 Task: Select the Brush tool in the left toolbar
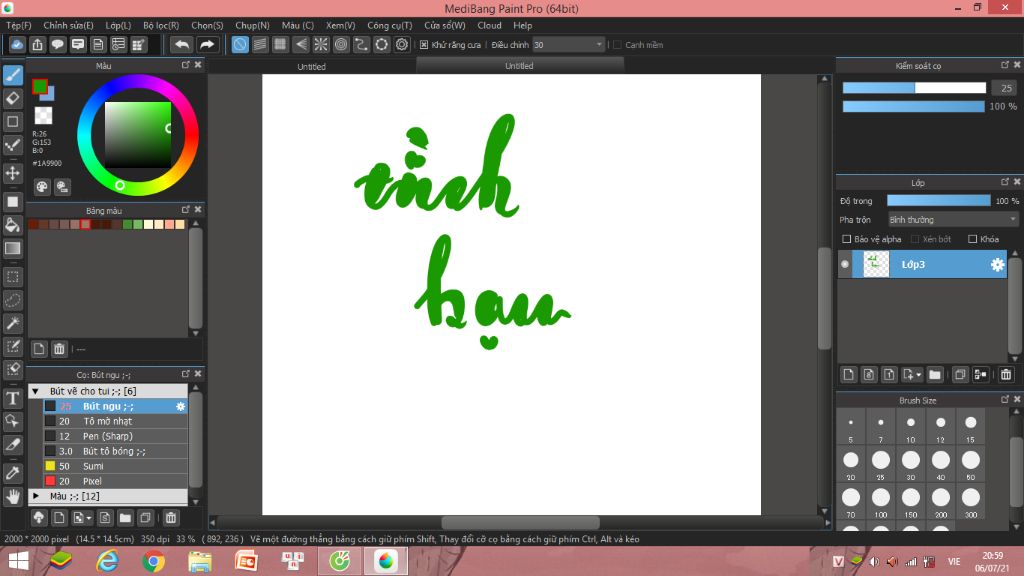click(12, 75)
